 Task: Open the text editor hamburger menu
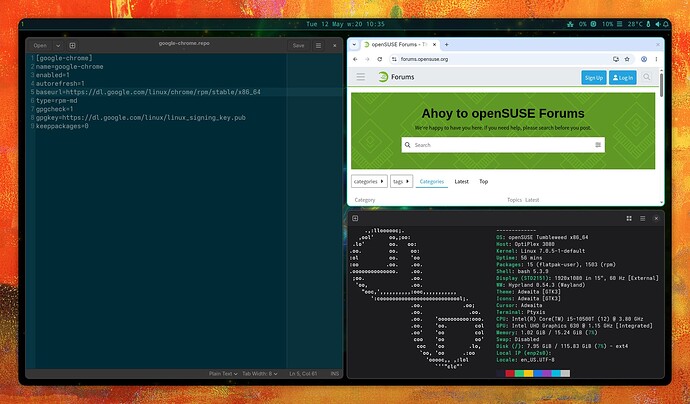coord(318,46)
